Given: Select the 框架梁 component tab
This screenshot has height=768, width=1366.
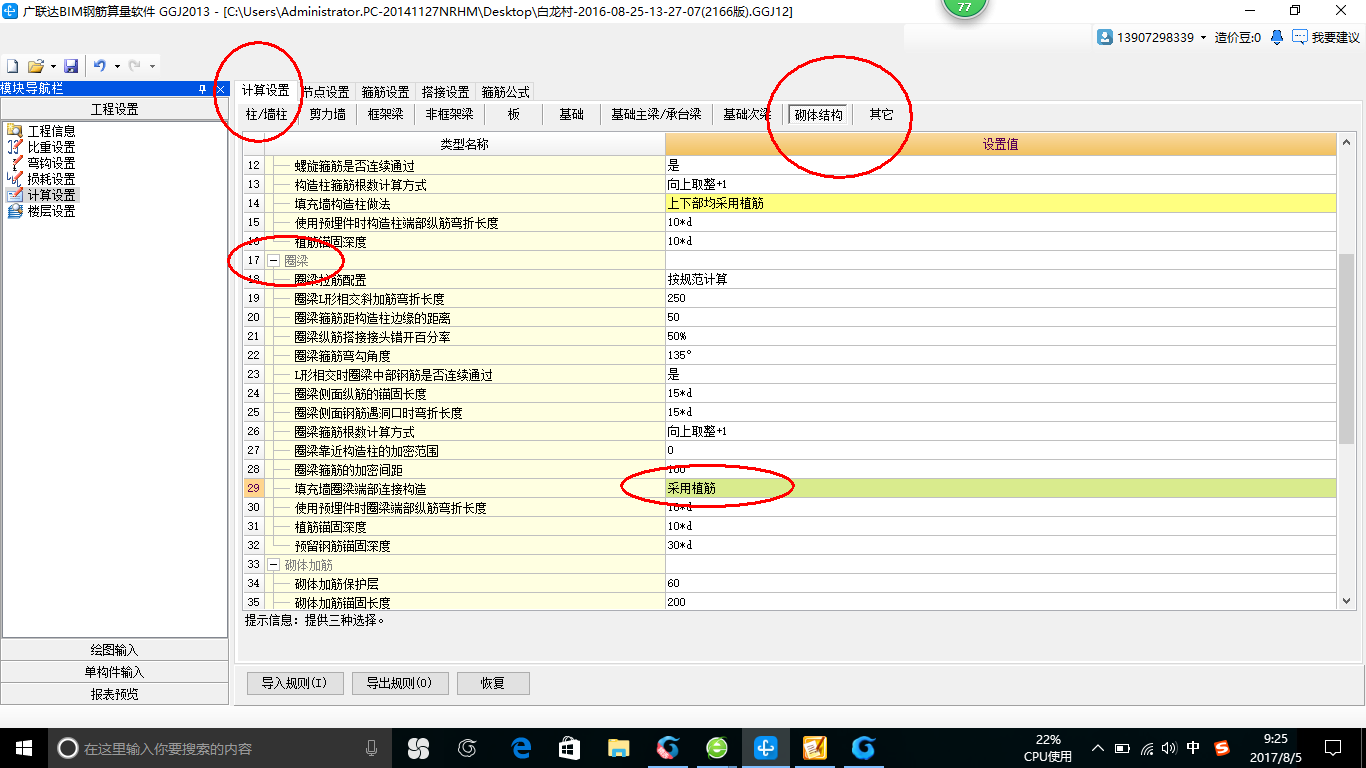Looking at the screenshot, I should point(385,115).
